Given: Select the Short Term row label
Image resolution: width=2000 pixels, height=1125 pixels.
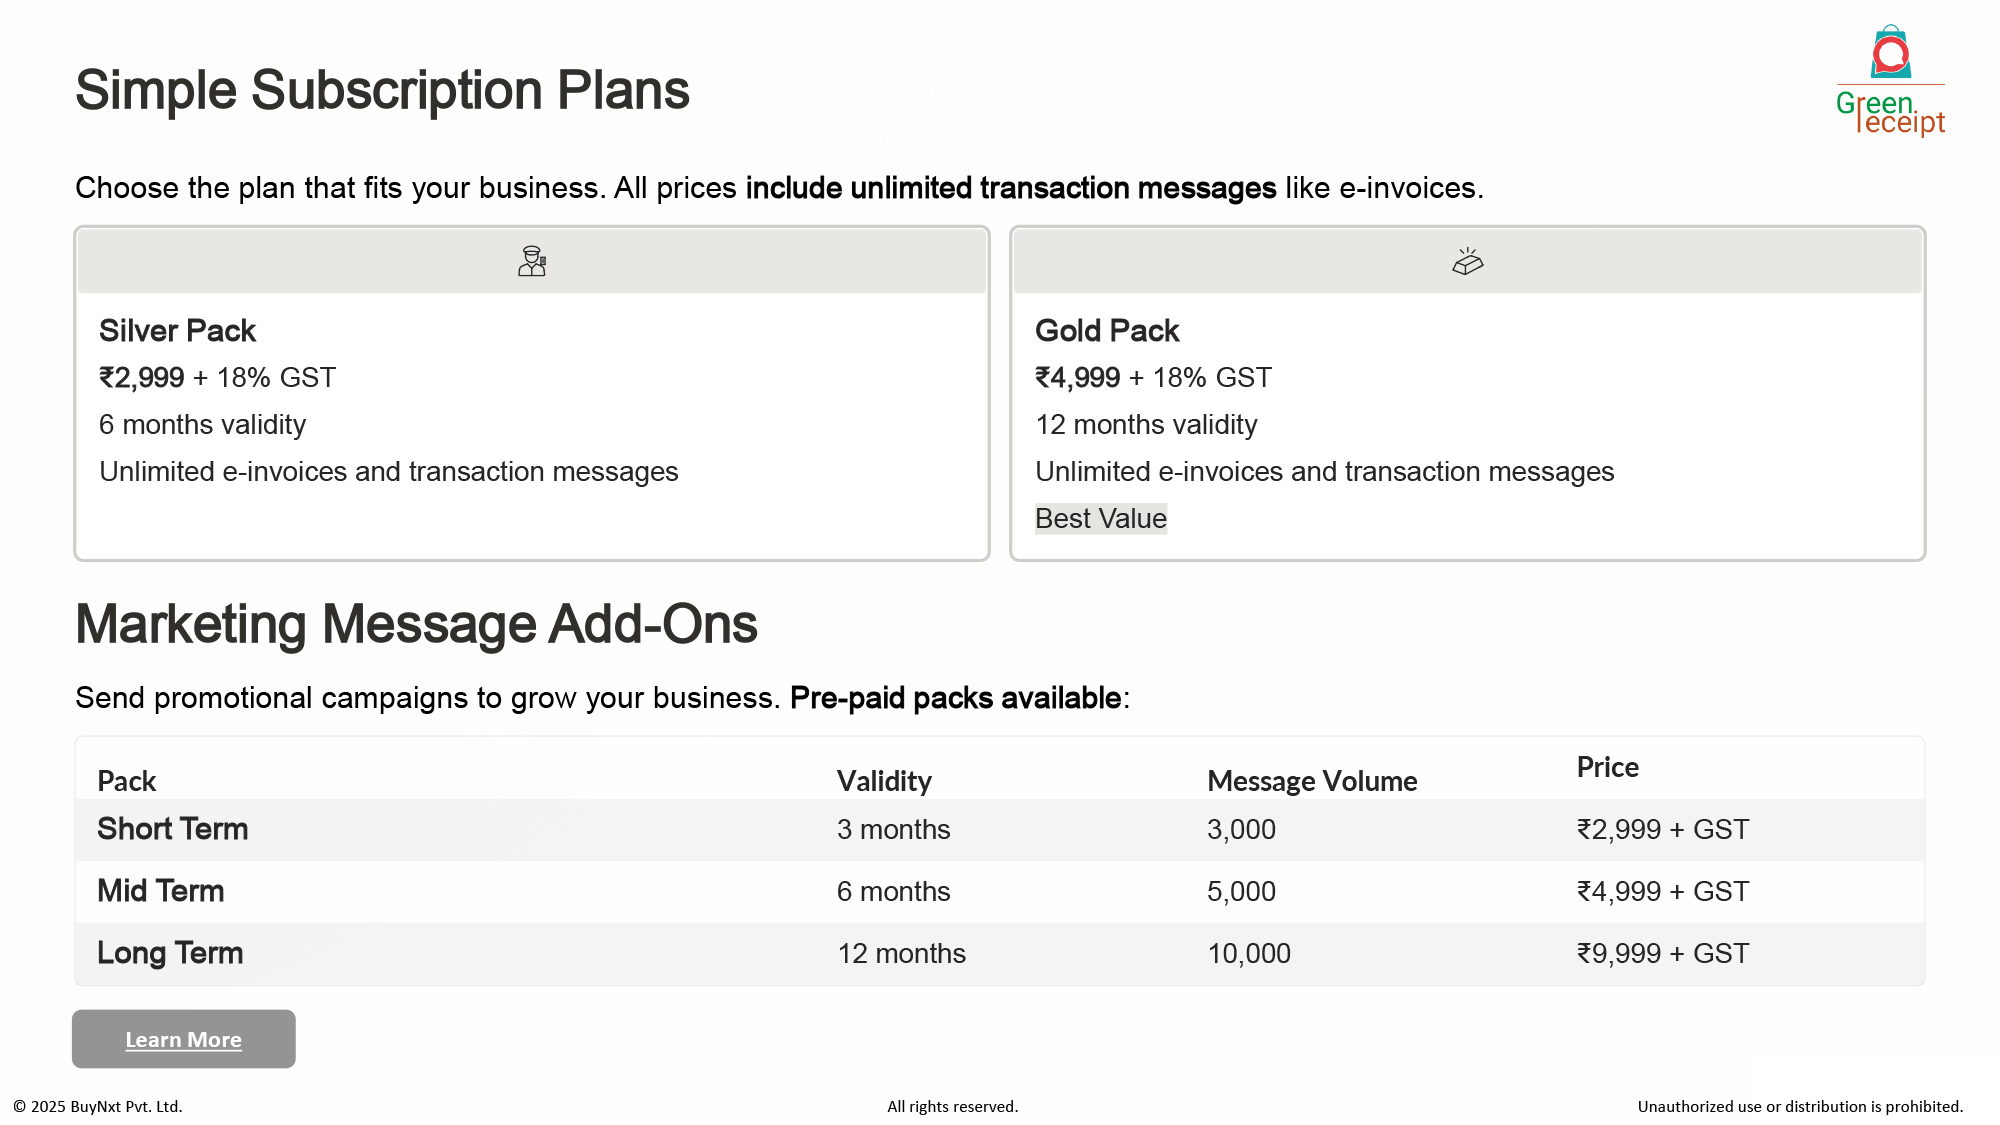Looking at the screenshot, I should pos(172,829).
